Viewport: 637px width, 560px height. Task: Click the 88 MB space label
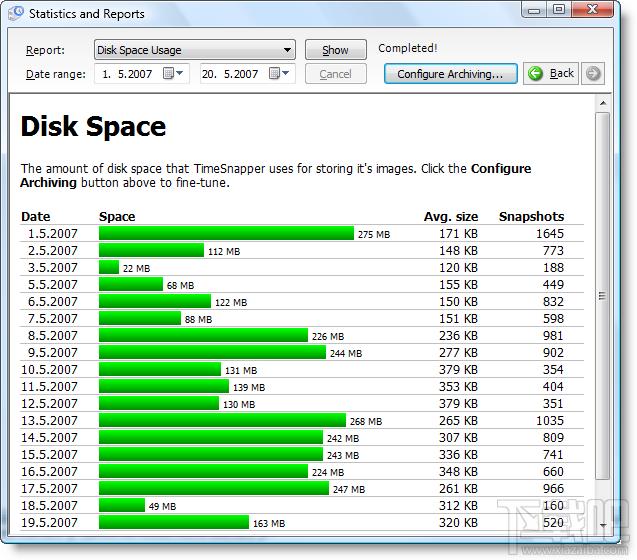pos(198,320)
